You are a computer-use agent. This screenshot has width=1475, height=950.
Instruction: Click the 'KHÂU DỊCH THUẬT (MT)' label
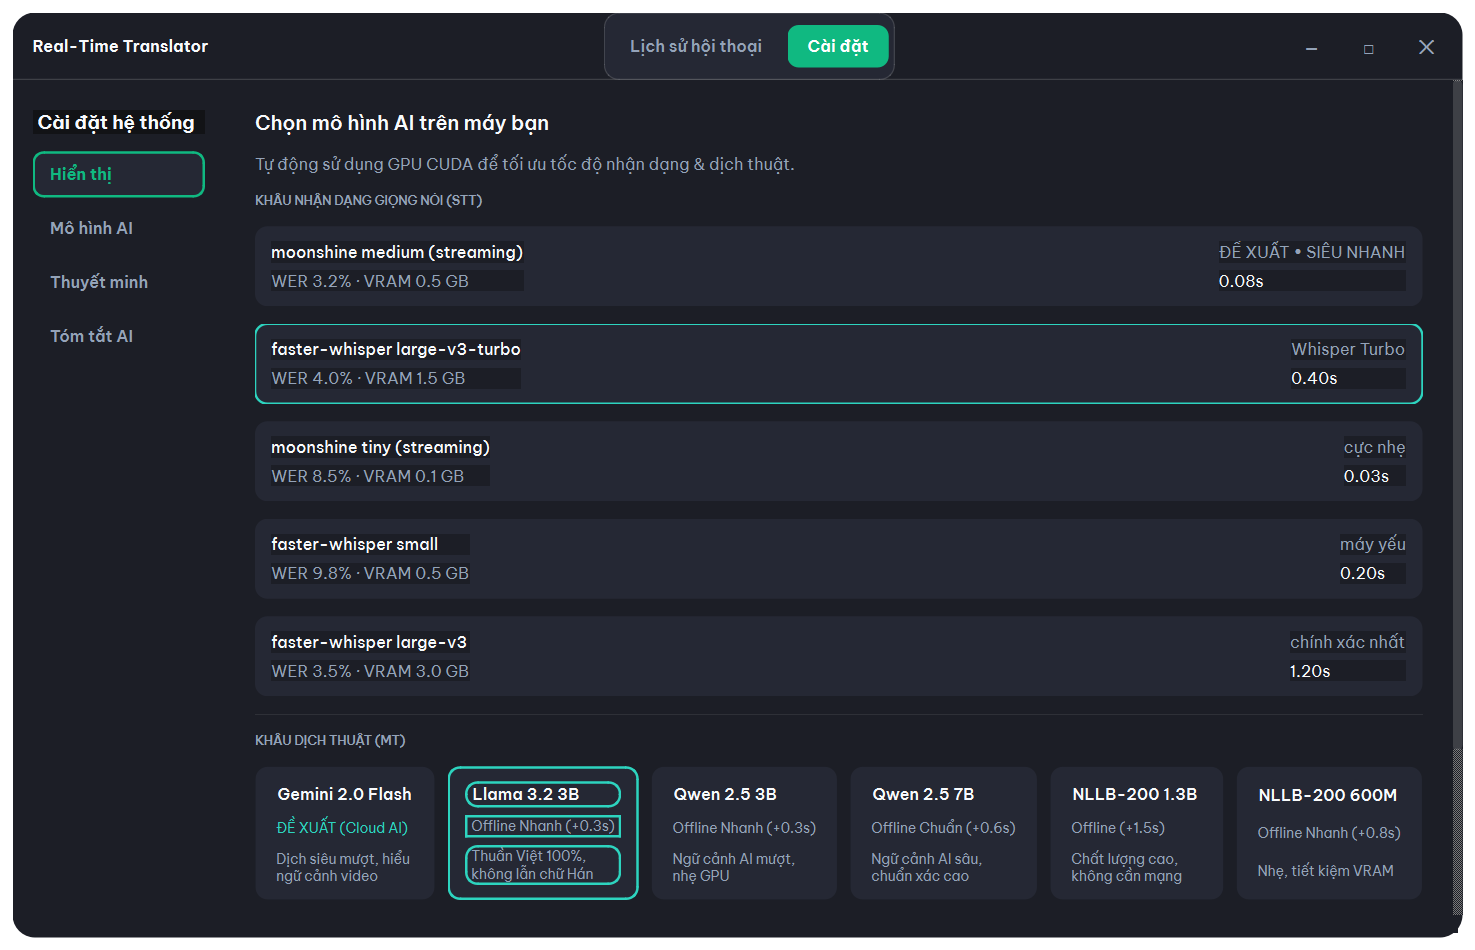pos(330,740)
